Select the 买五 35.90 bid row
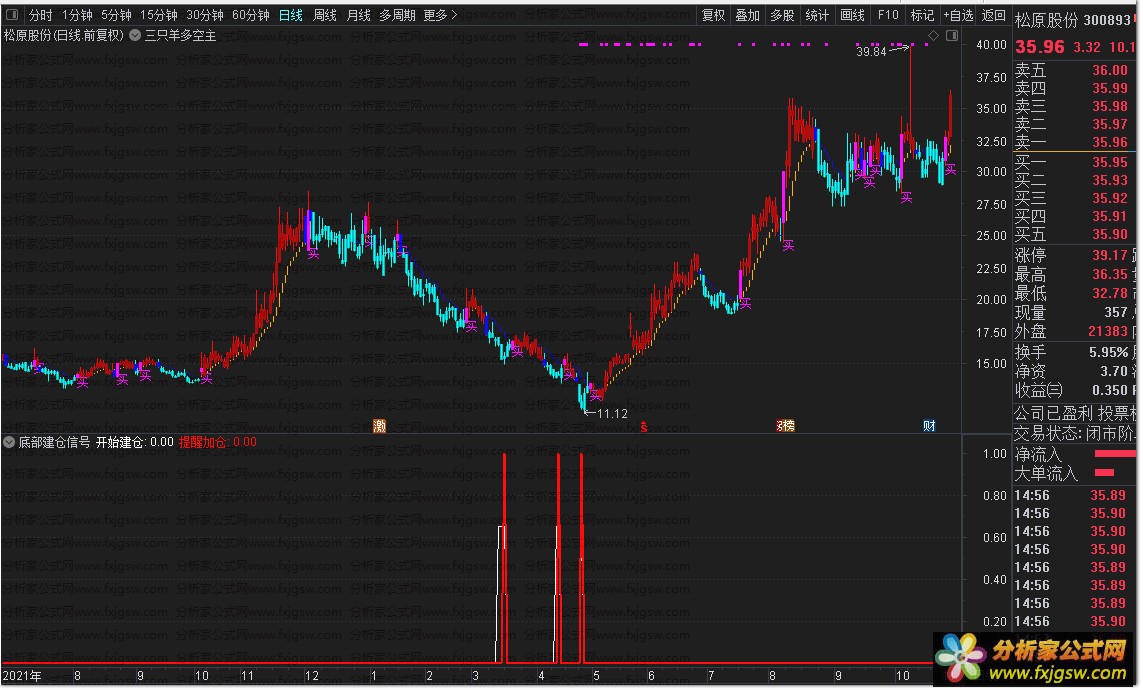This screenshot has width=1143, height=690. (1074, 235)
